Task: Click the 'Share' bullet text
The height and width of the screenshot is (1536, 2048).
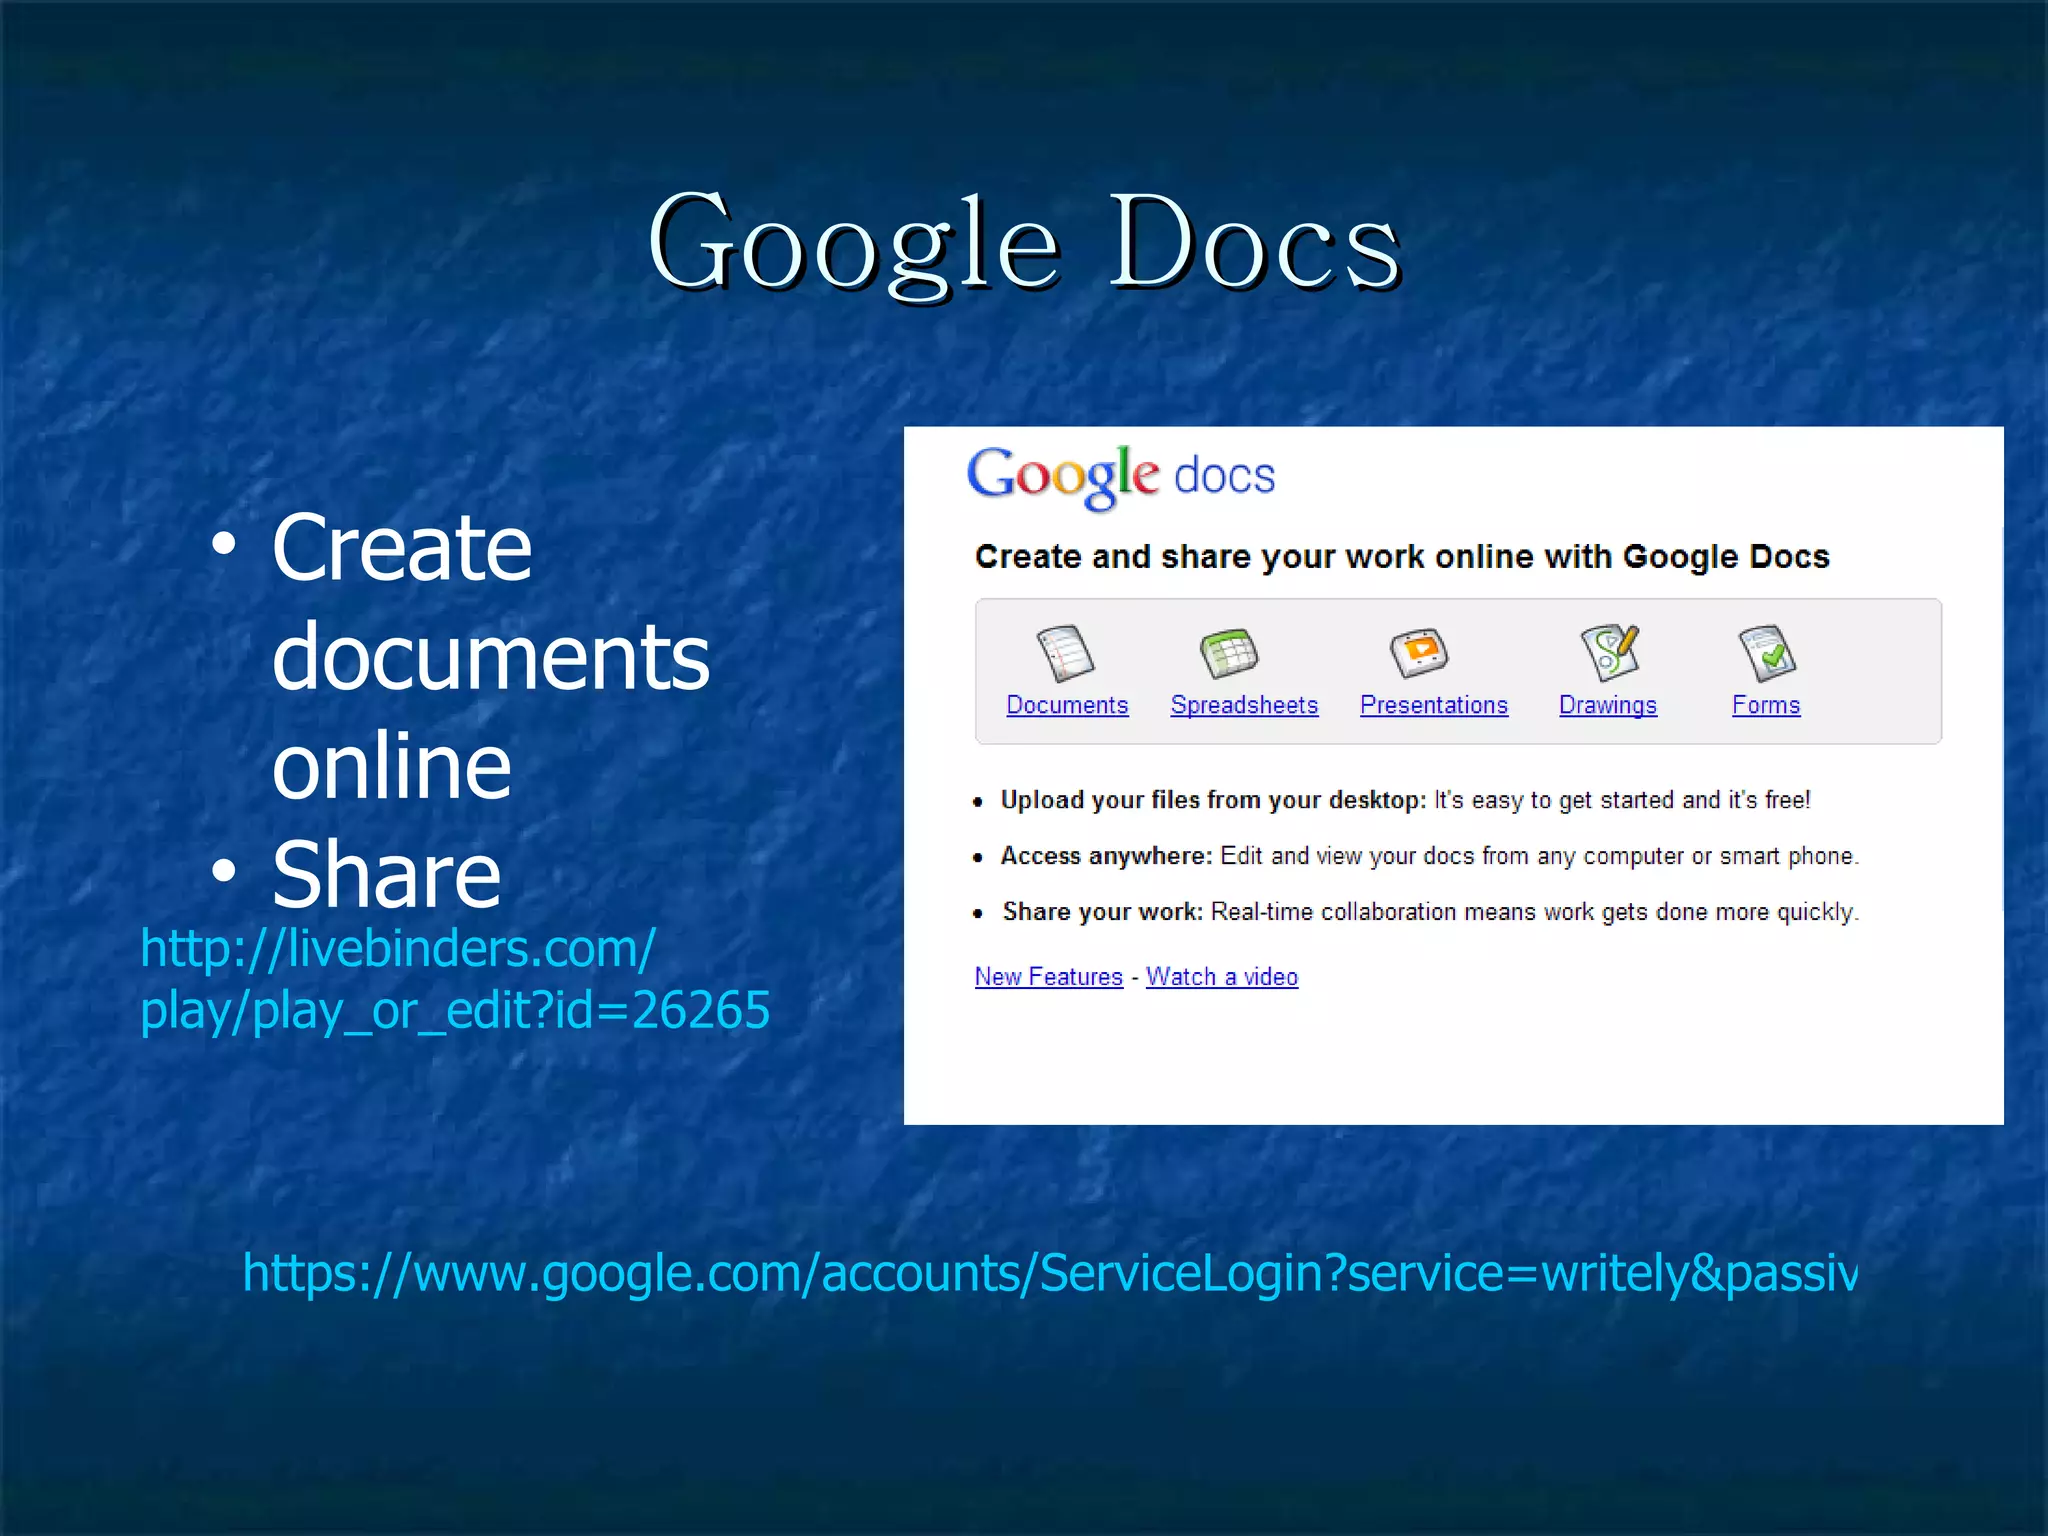Action: coord(386,874)
